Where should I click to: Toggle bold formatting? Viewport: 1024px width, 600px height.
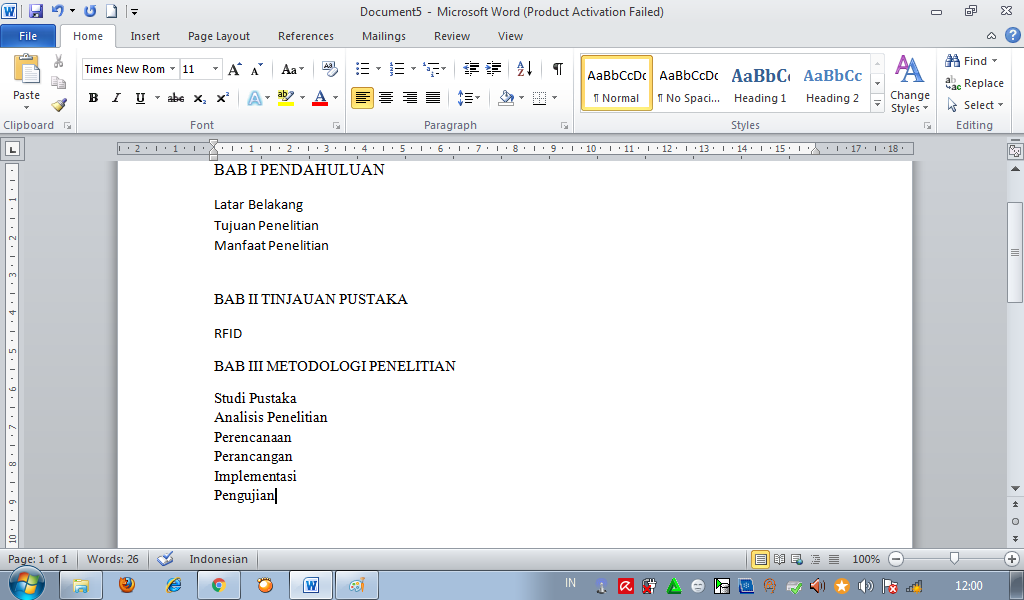(93, 99)
